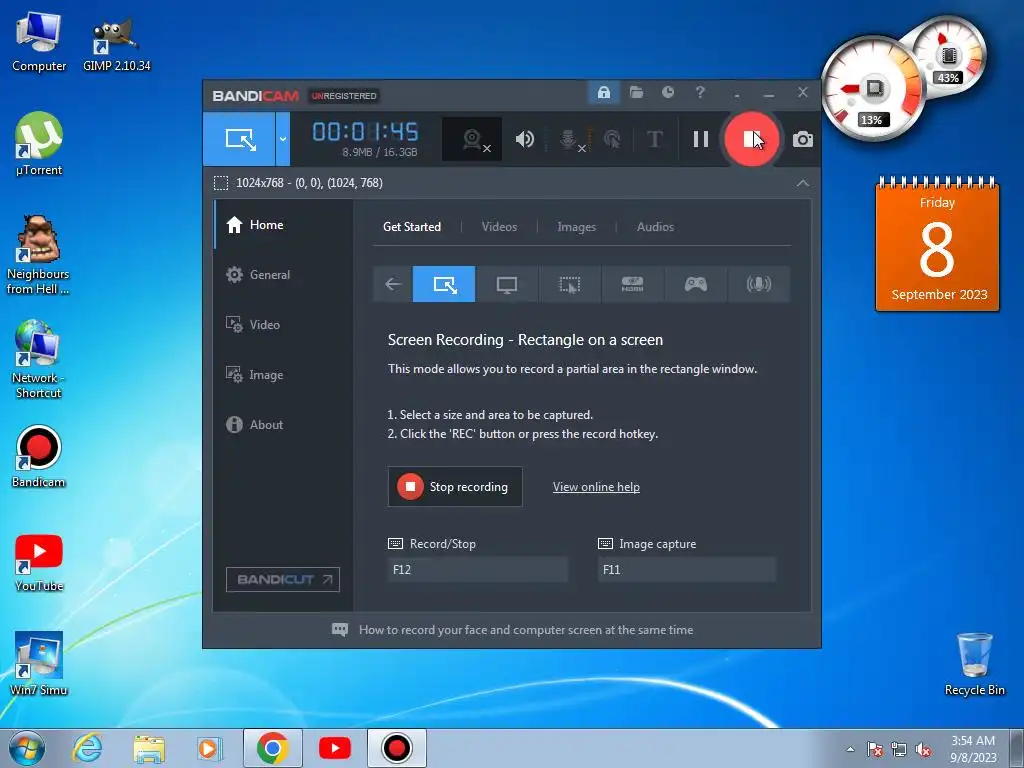Click the back arrow in the mode row
This screenshot has width=1024, height=768.
[x=392, y=284]
